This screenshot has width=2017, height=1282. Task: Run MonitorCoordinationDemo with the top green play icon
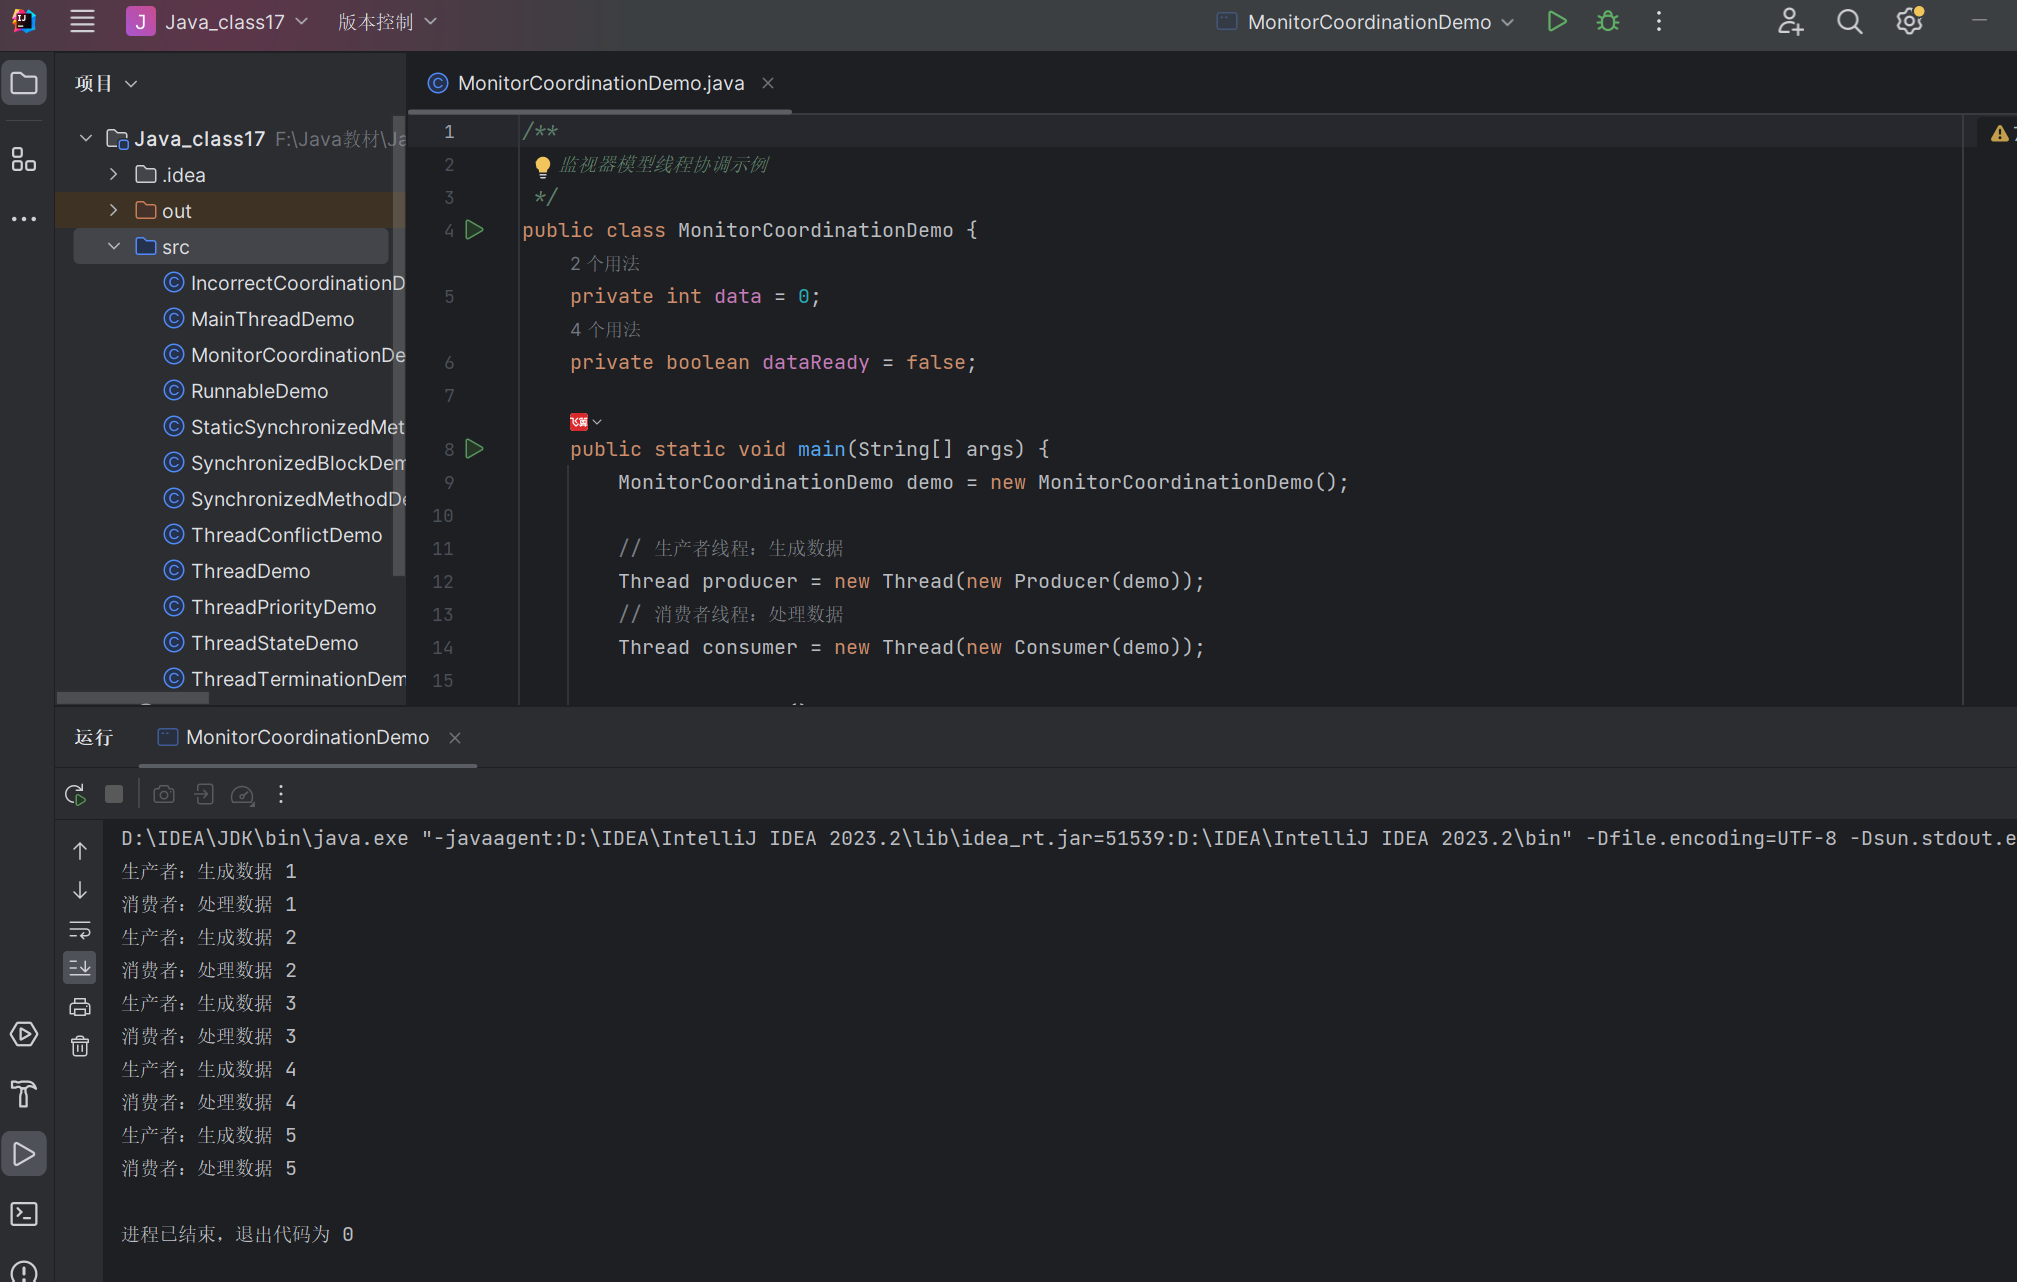1556,21
